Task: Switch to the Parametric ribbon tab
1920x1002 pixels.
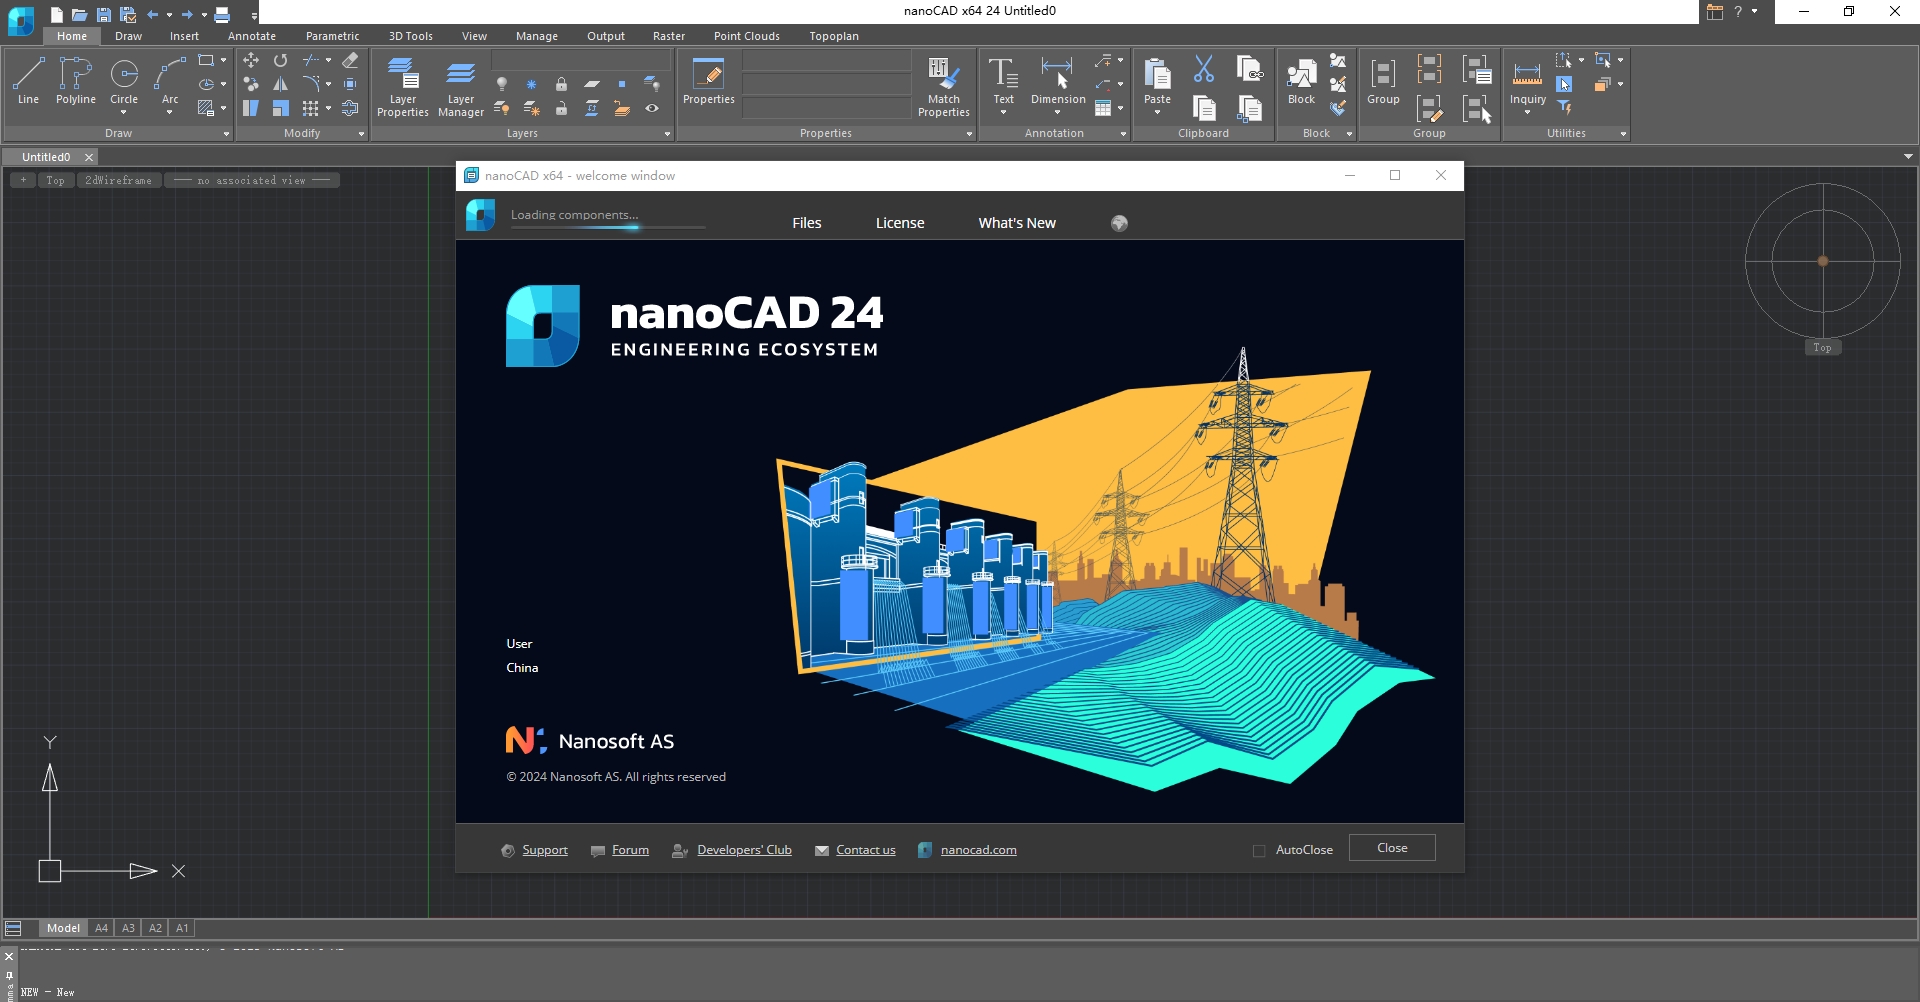Action: pyautogui.click(x=332, y=35)
